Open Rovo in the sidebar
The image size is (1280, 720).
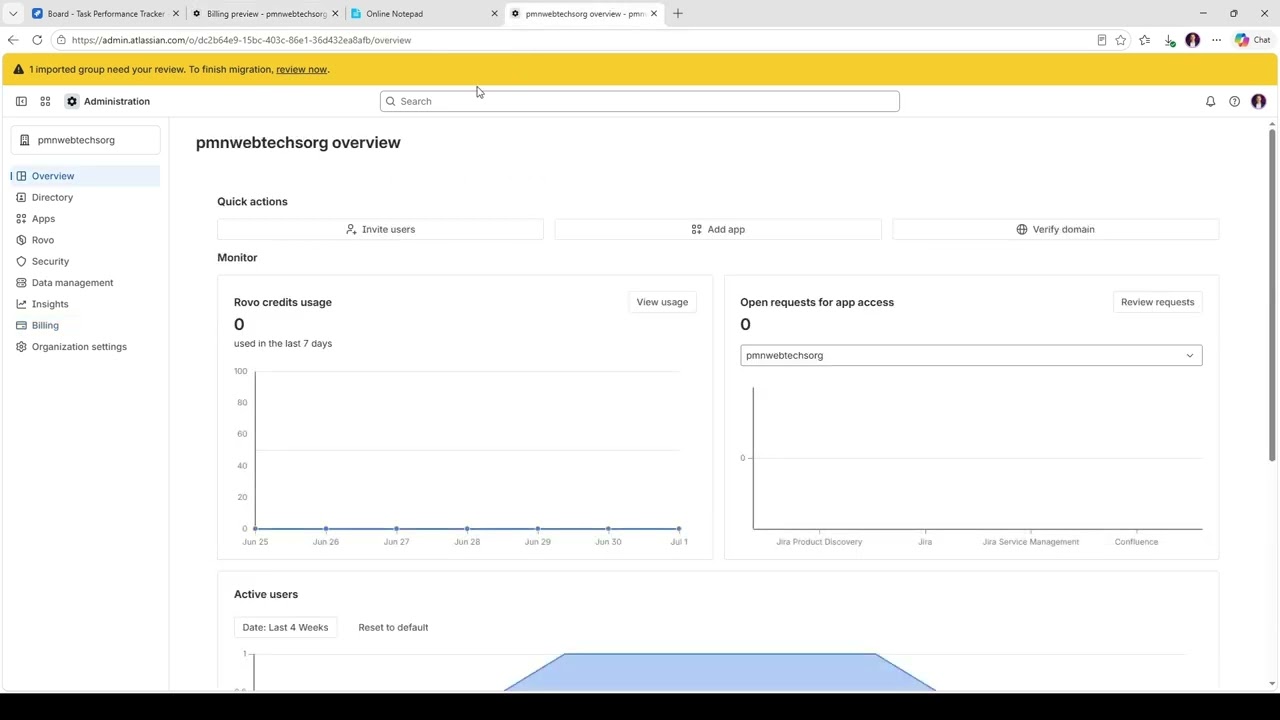[85, 240]
